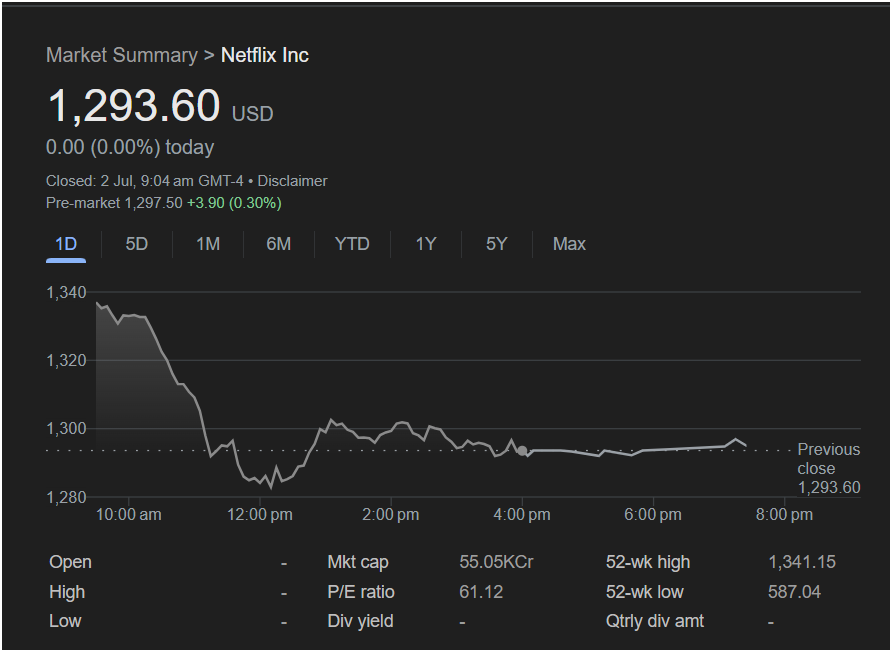Open the Disclaimer link

coord(292,181)
